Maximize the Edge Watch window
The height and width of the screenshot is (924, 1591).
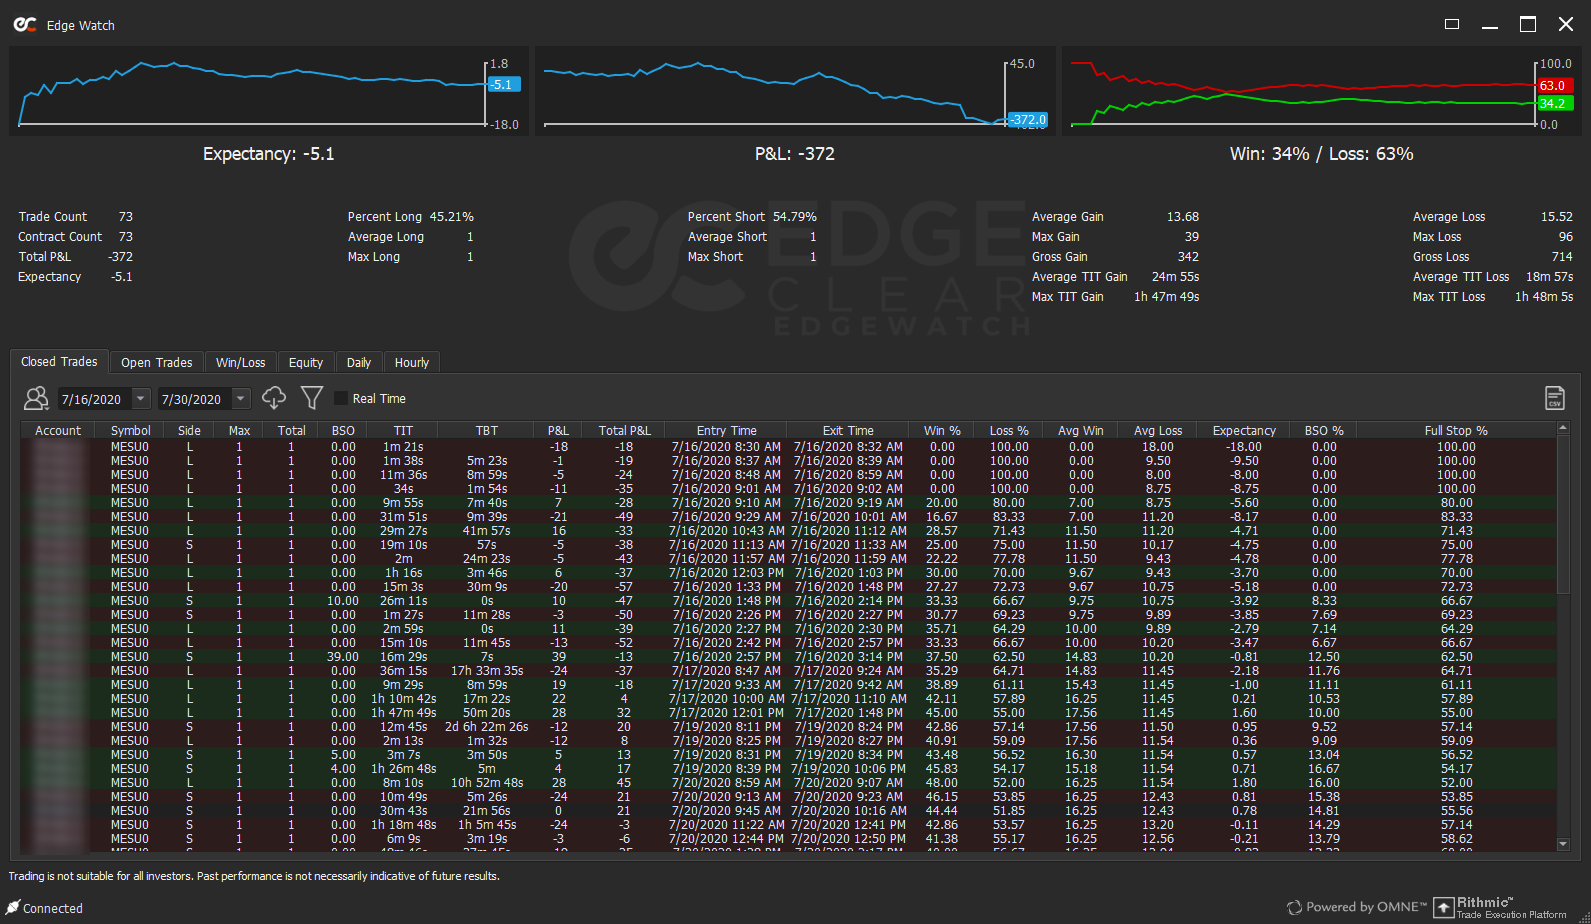coord(1528,25)
